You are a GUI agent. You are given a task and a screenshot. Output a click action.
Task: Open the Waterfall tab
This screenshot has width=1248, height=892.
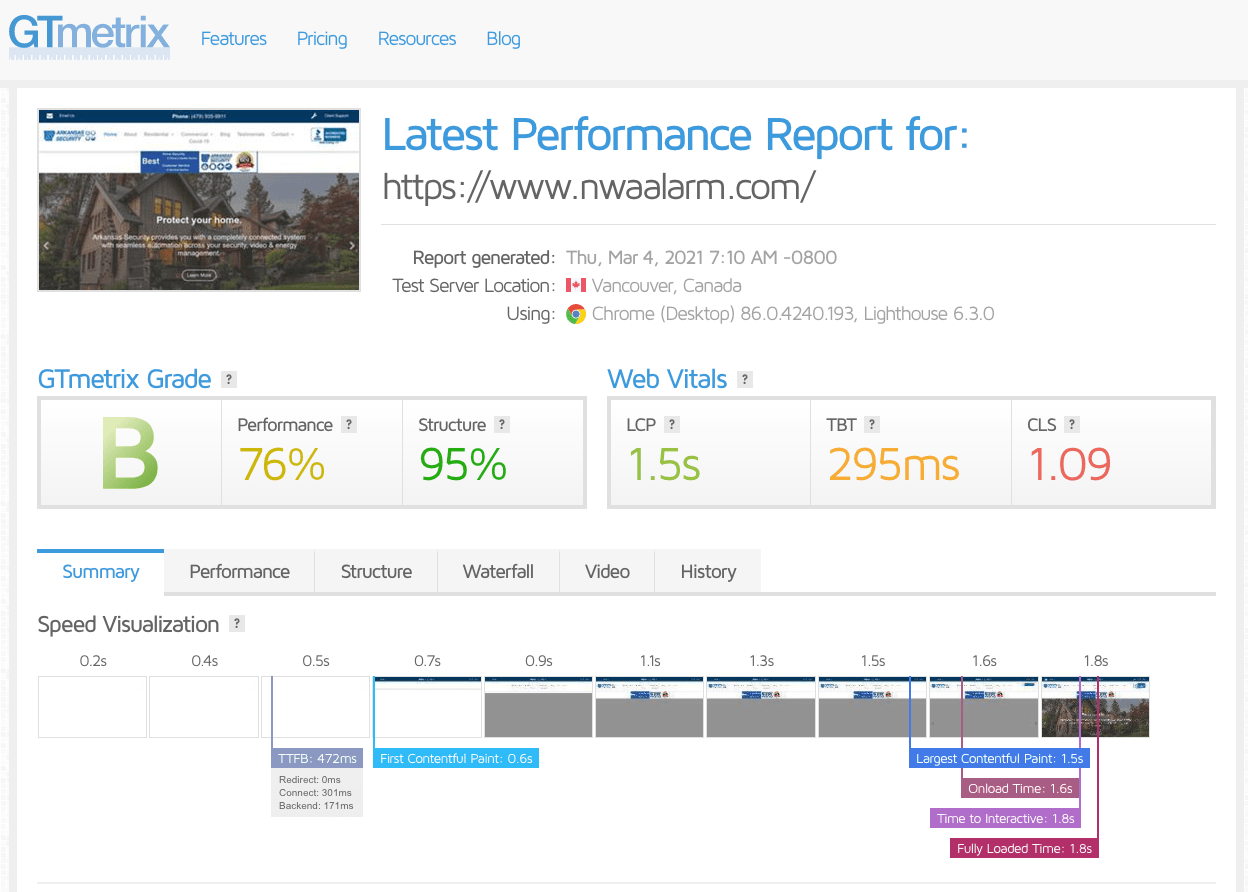pyautogui.click(x=498, y=572)
